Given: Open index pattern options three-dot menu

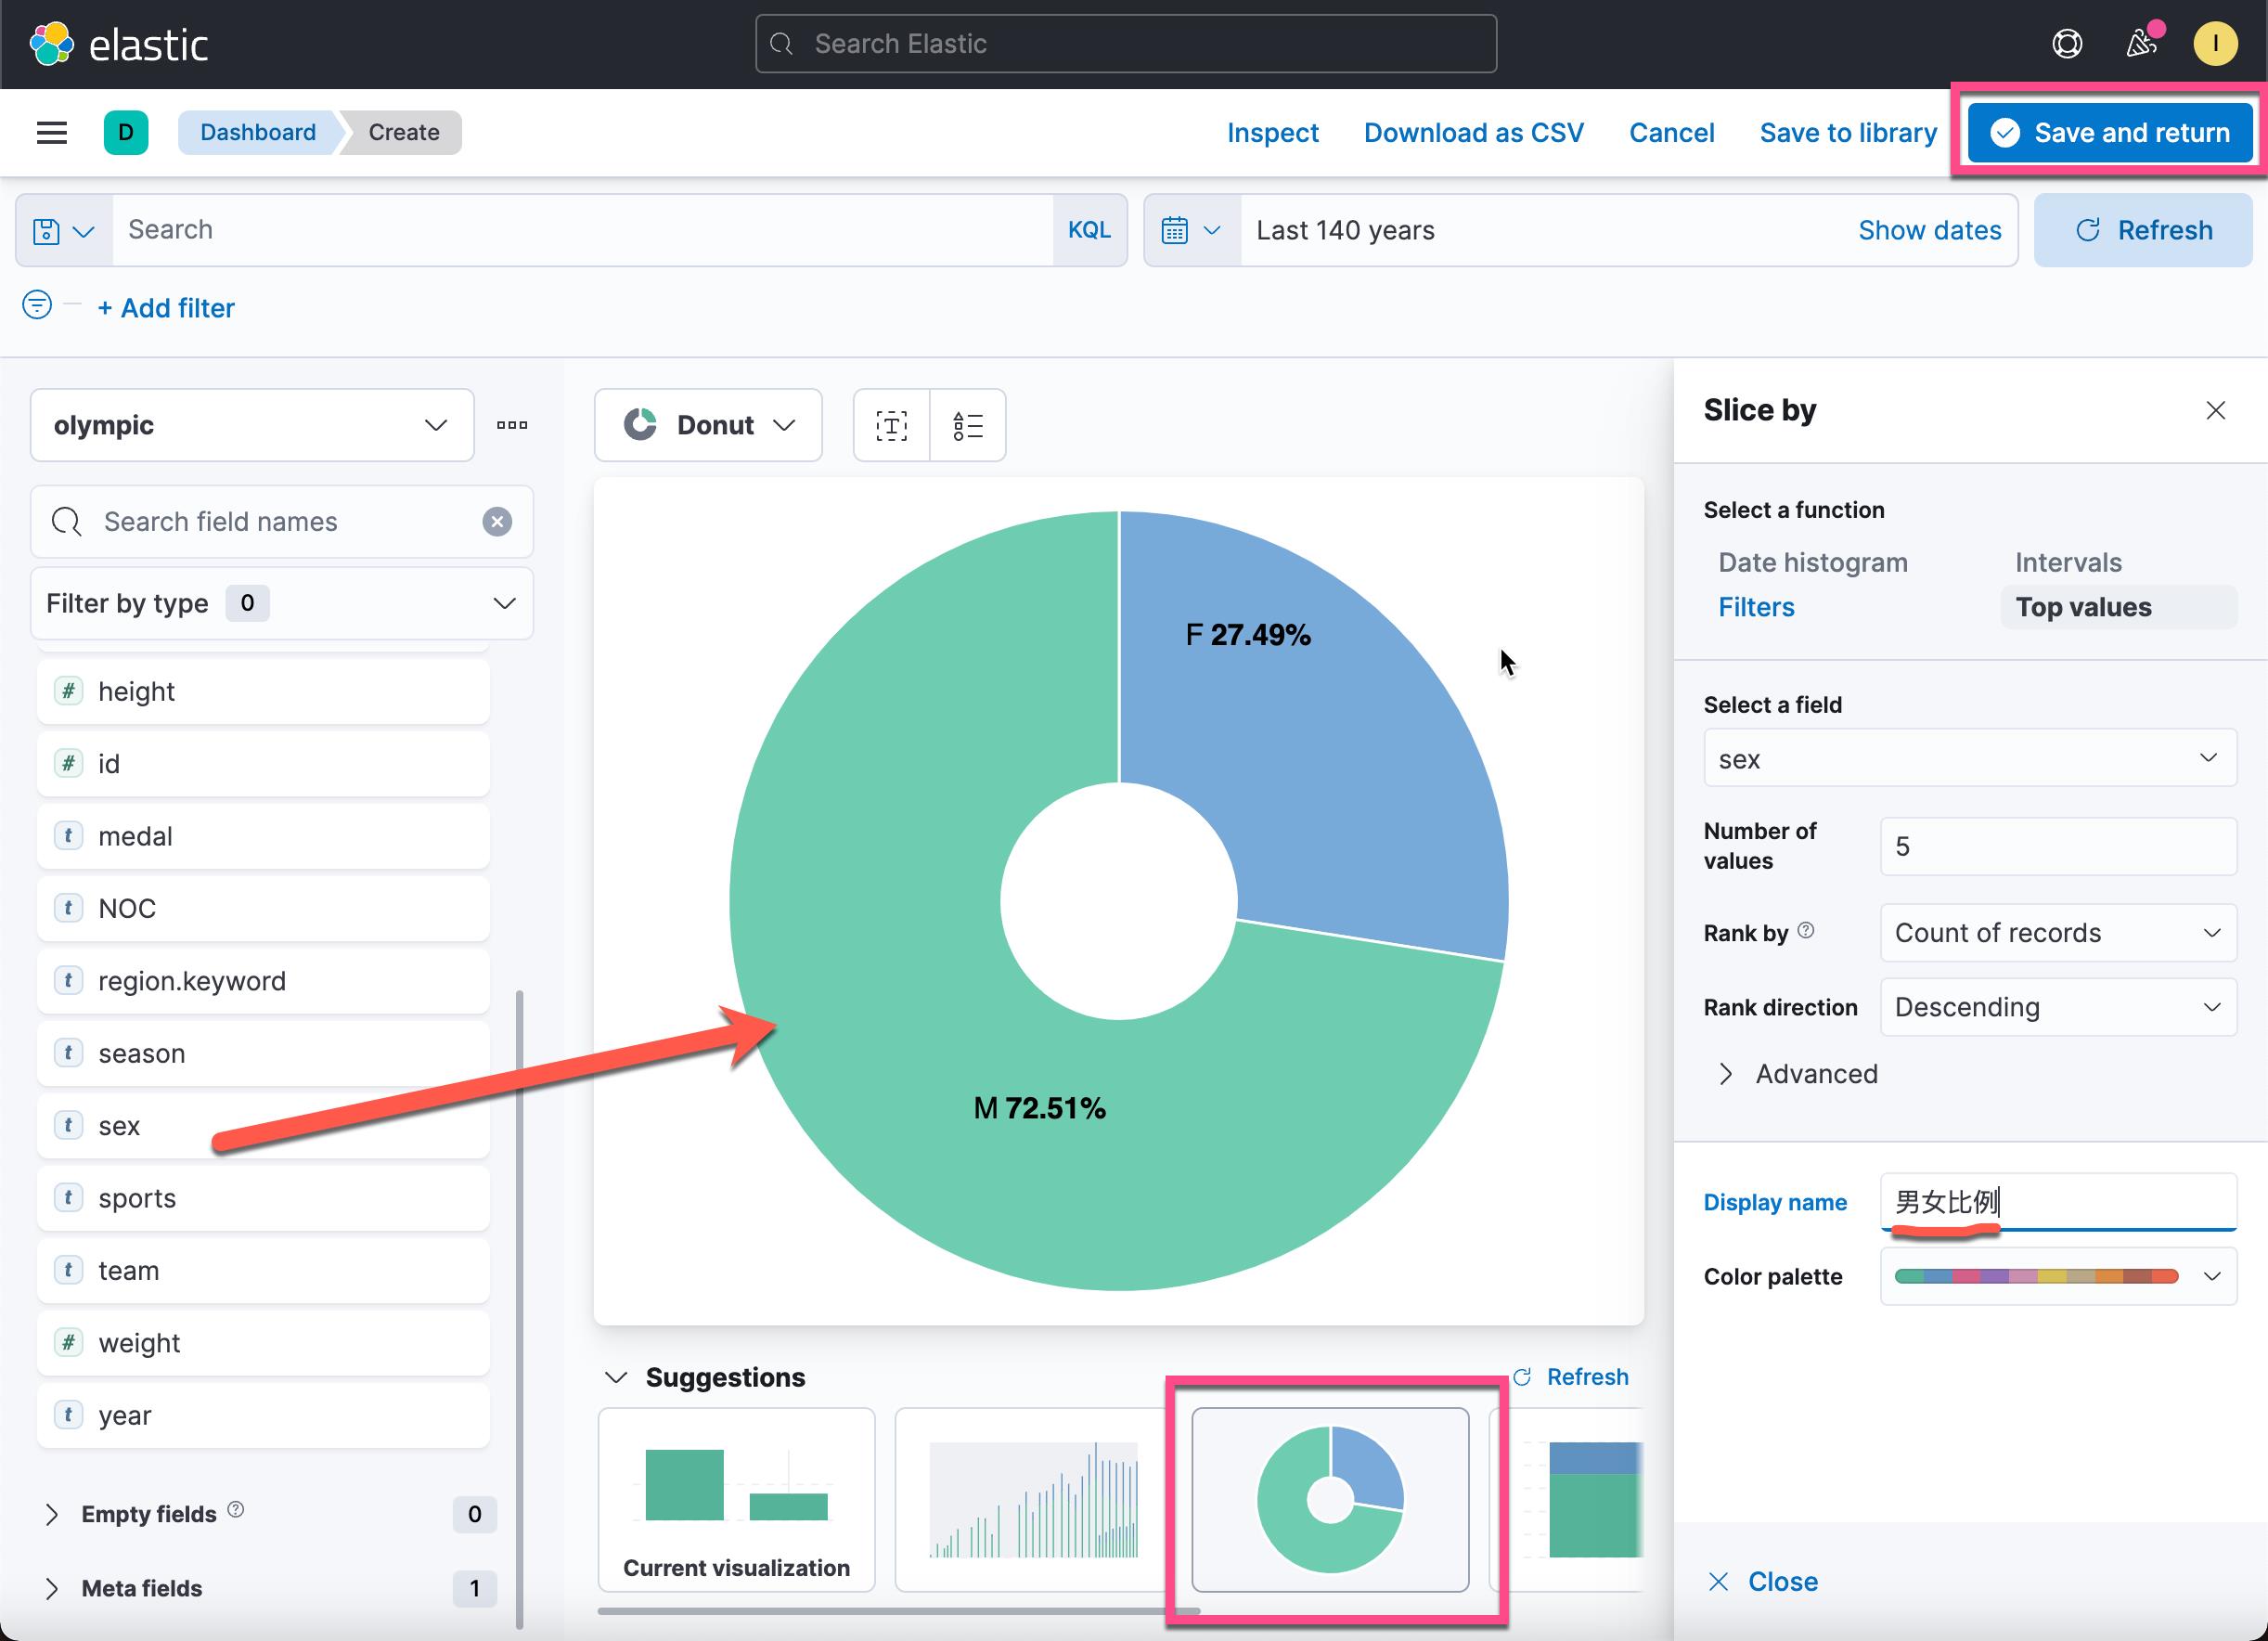Looking at the screenshot, I should click(512, 425).
